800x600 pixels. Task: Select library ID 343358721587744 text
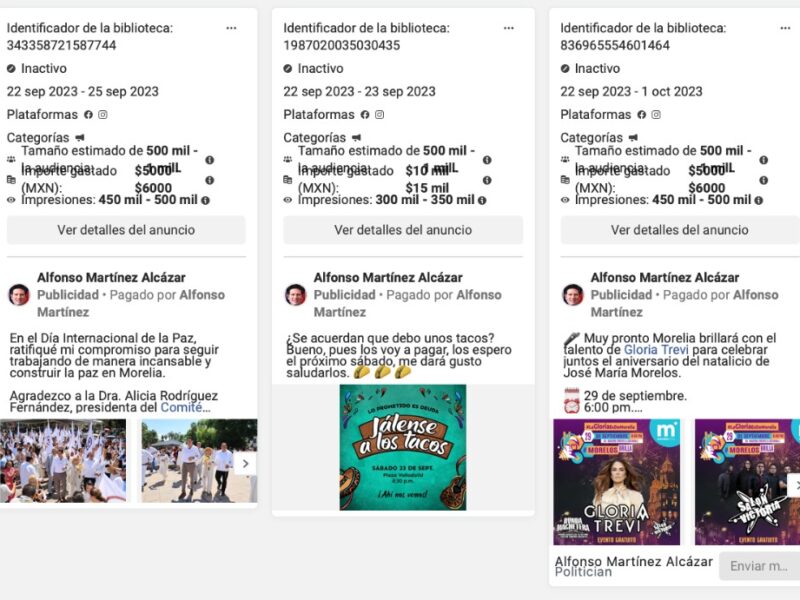(x=61, y=45)
